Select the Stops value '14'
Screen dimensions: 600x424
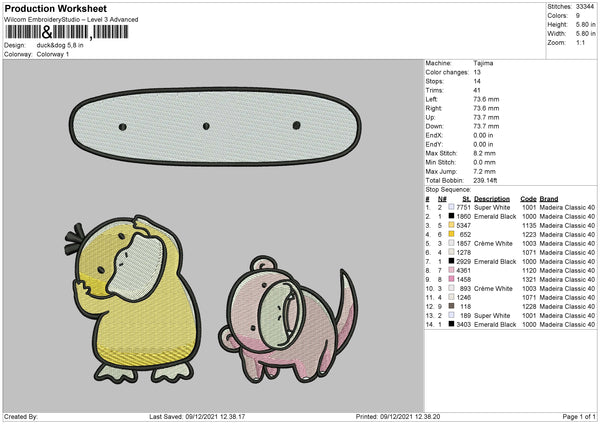tap(477, 81)
